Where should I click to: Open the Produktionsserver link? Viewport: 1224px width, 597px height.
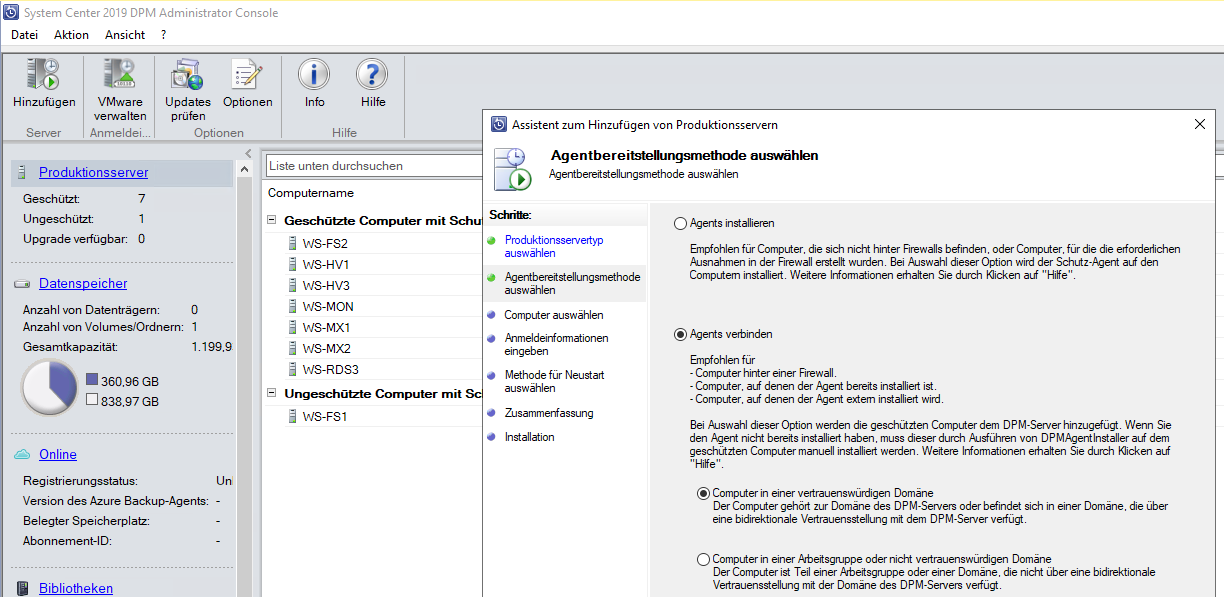pos(93,172)
